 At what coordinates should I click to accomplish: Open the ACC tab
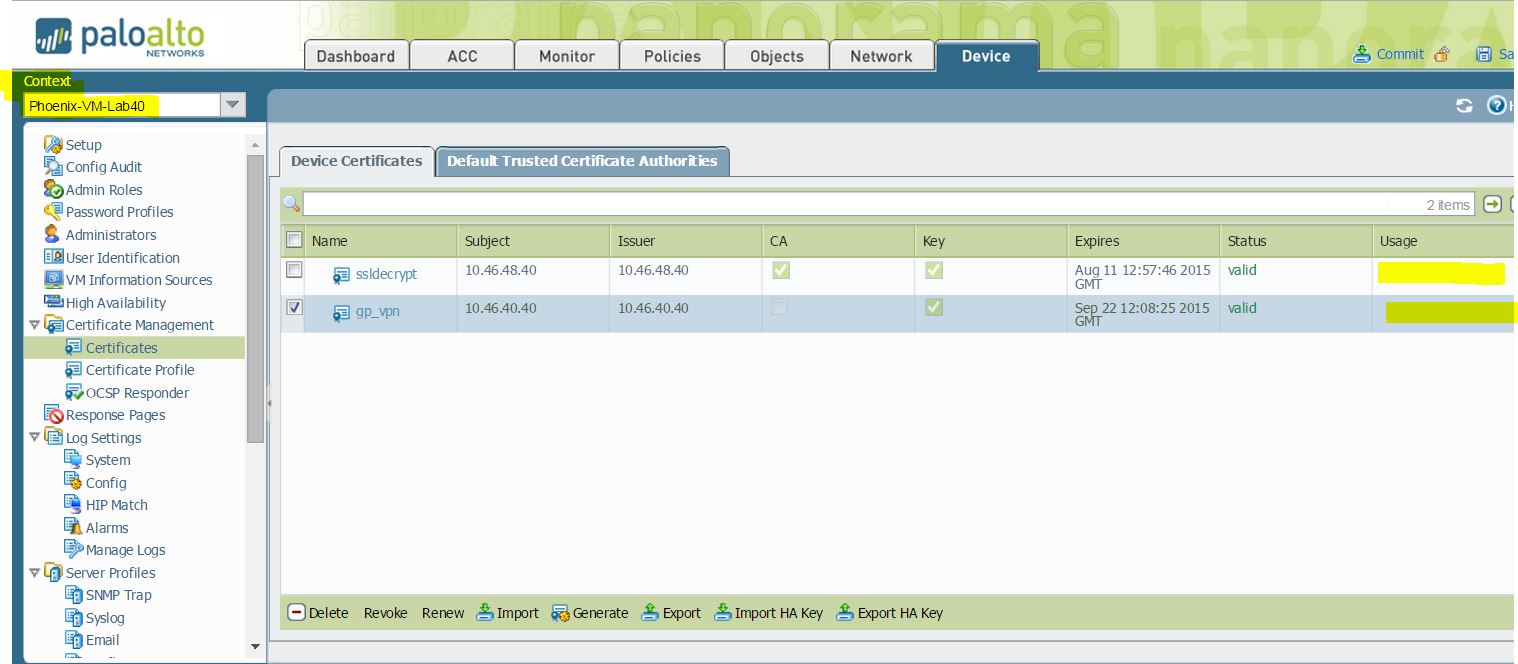click(x=462, y=56)
